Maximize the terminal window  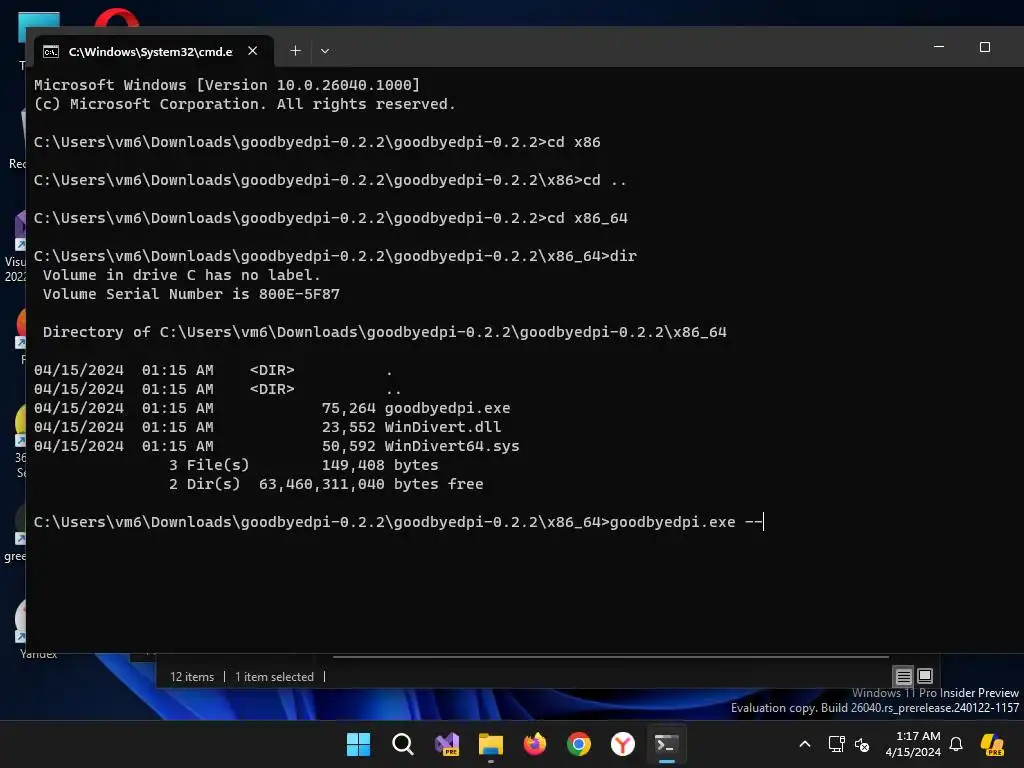[x=985, y=47]
